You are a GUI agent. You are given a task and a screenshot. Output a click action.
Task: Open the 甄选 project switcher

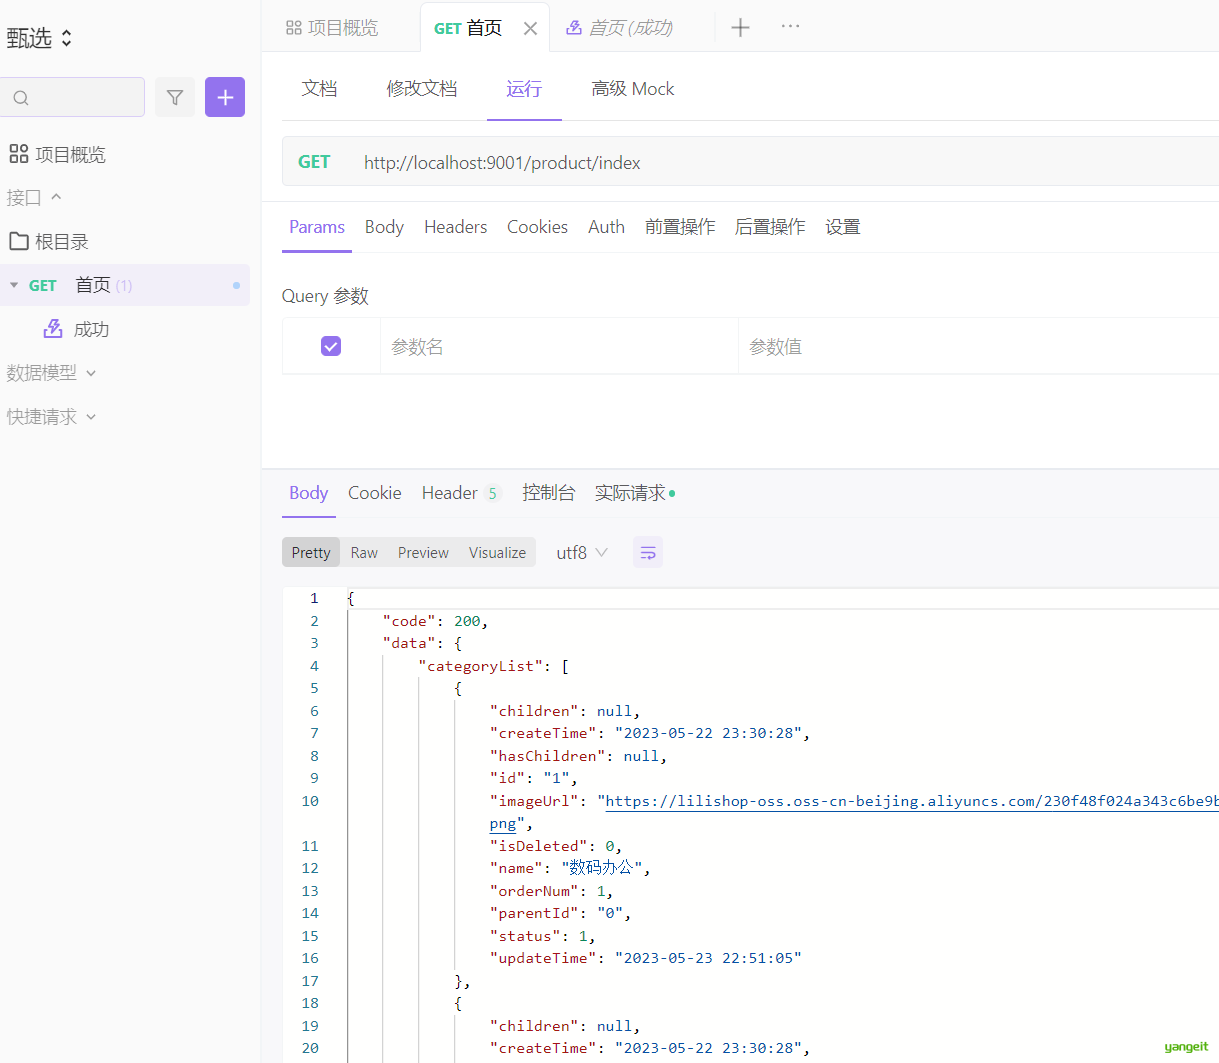click(39, 38)
